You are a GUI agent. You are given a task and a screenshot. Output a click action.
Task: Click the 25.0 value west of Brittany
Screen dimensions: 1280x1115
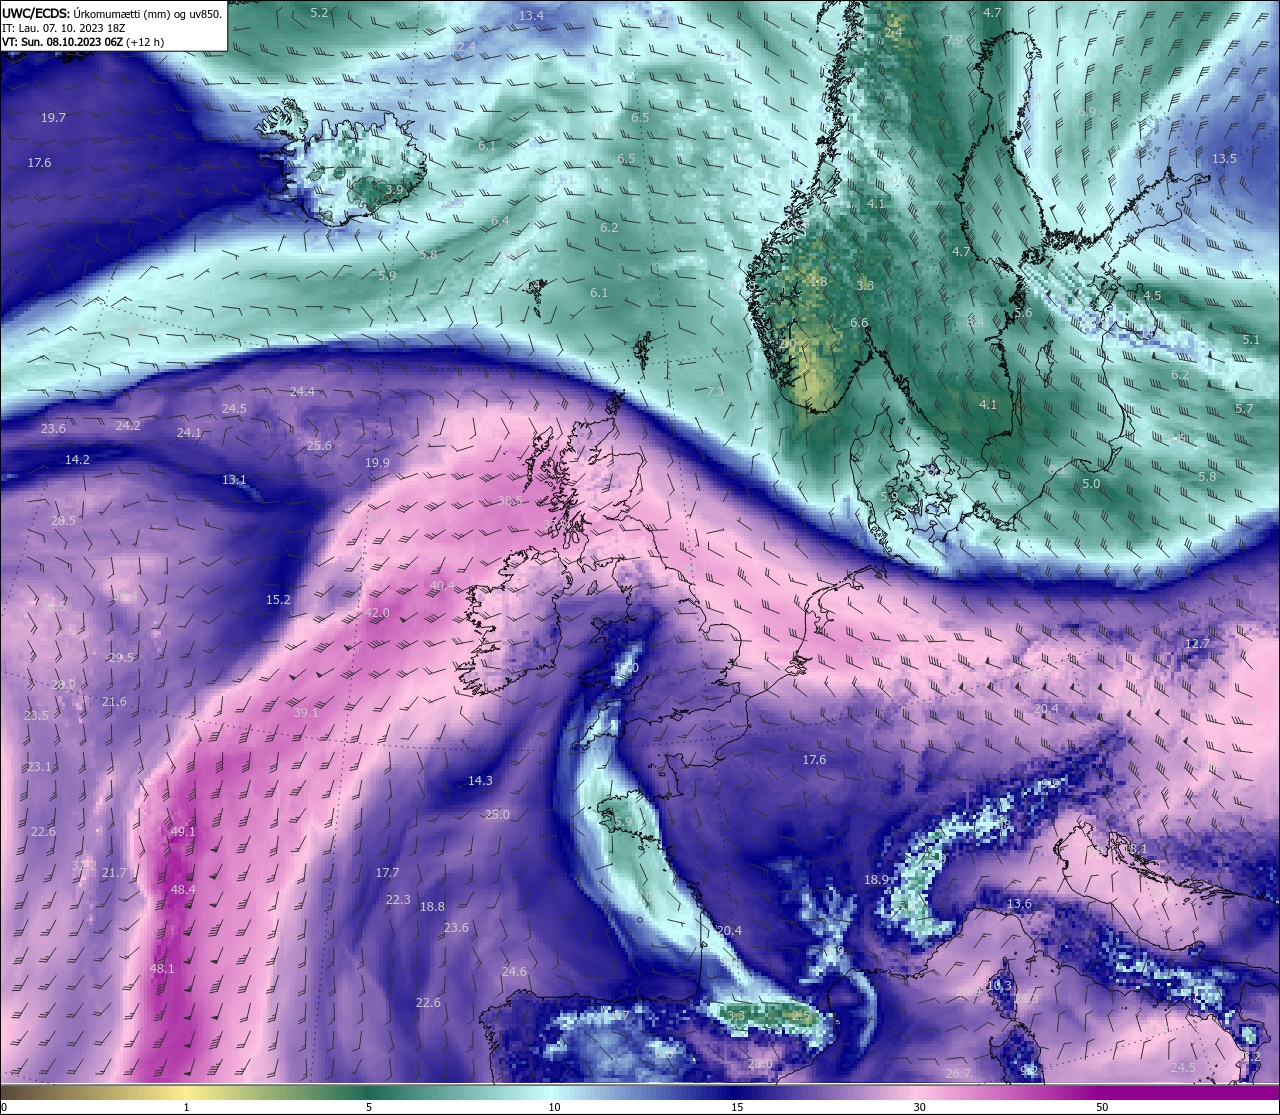(x=497, y=815)
